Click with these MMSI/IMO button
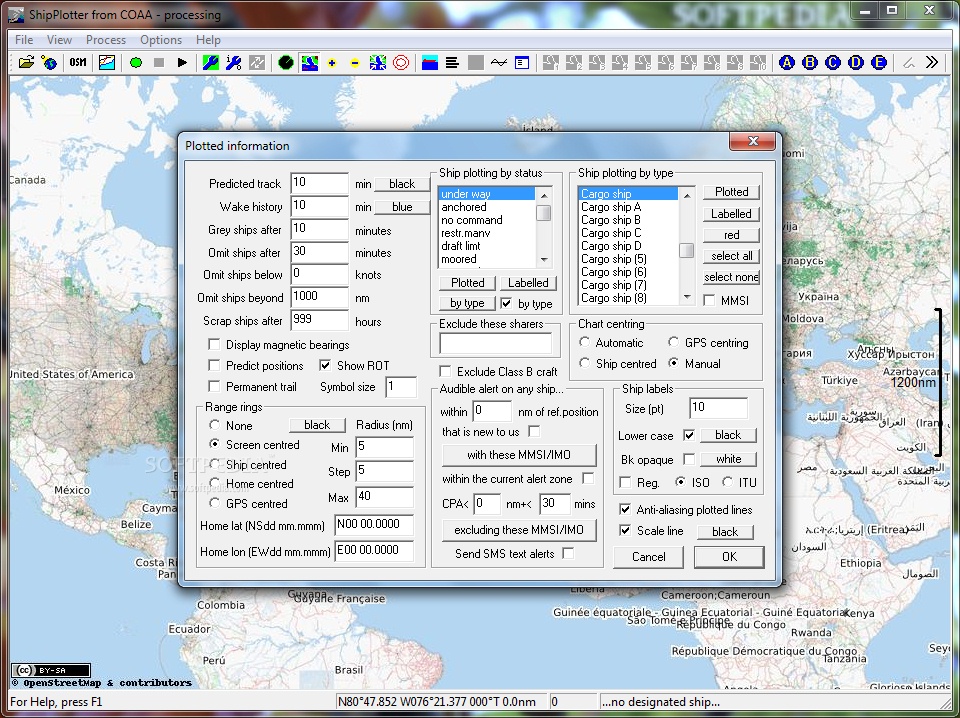This screenshot has width=960, height=718. [519, 455]
